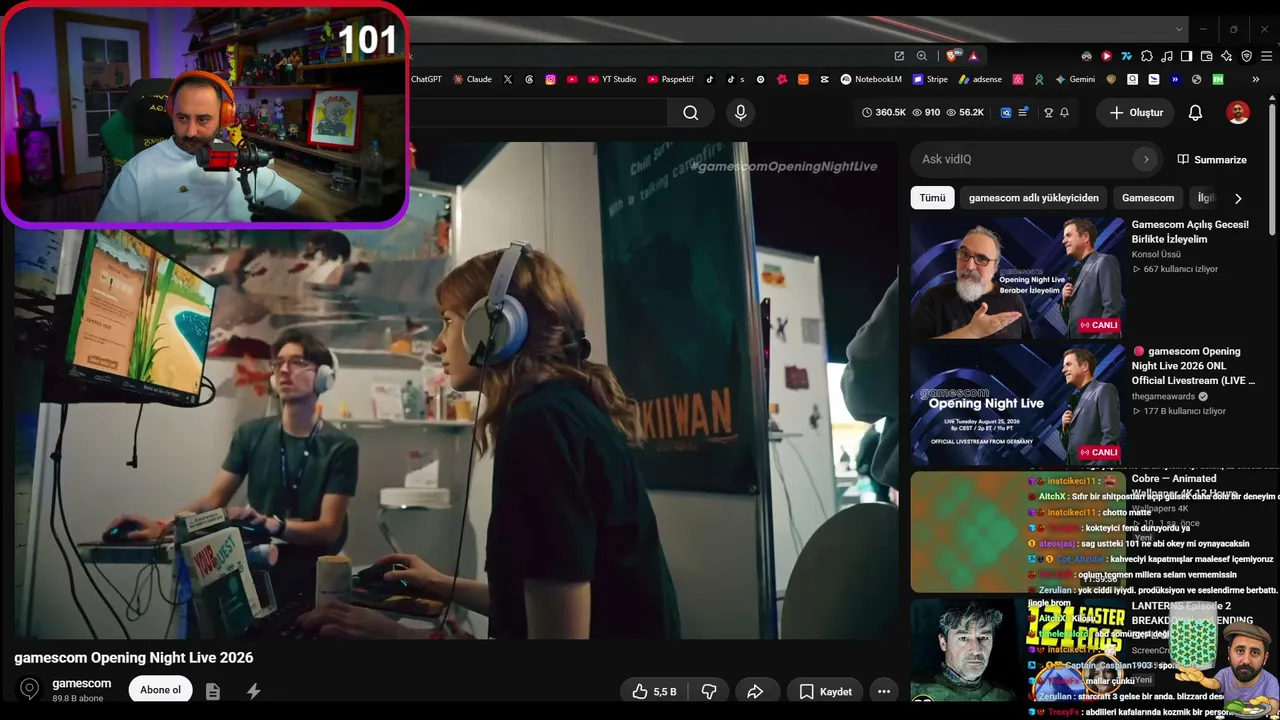Screen dimensions: 1280x720
Task: Click the Brave Shields lion icon
Action: coord(952,56)
